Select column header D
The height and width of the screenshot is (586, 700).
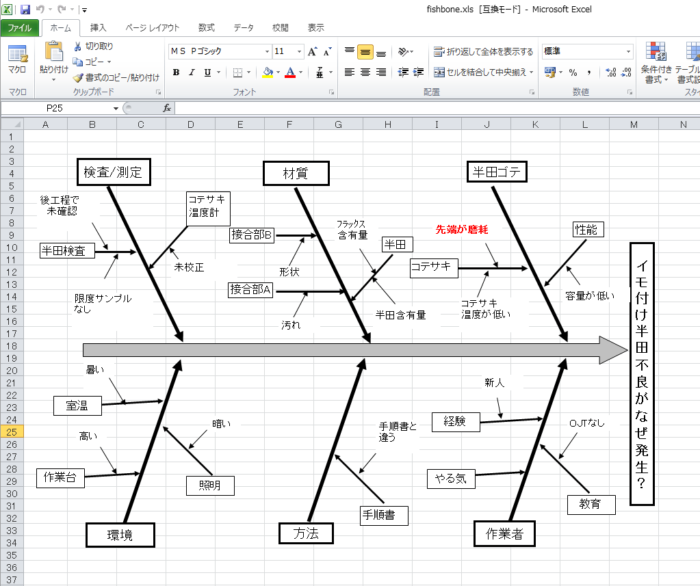tap(191, 125)
